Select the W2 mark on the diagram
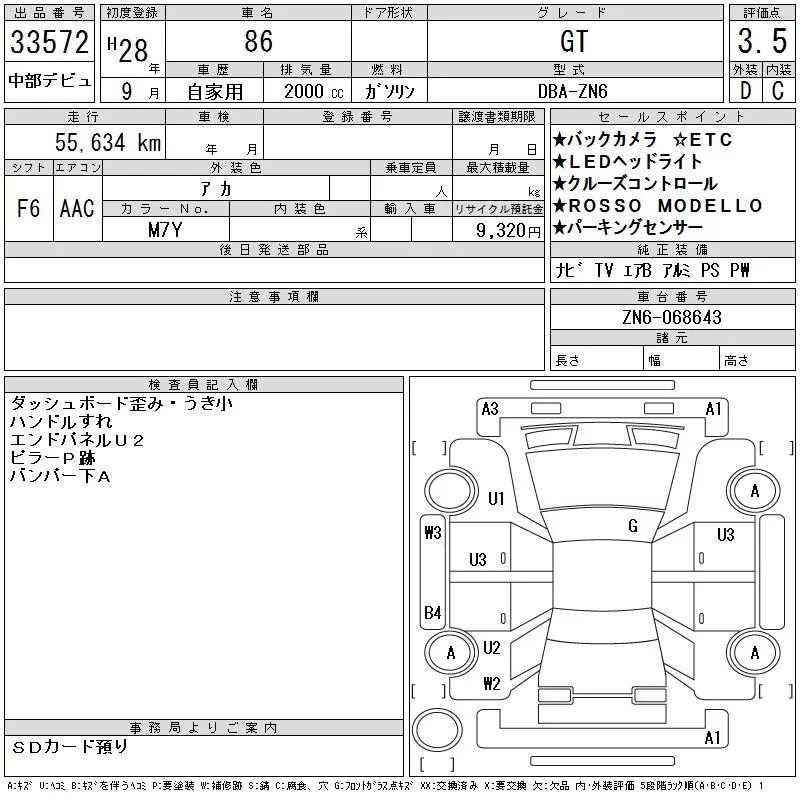Viewport: 800px width, 800px height. tap(492, 683)
